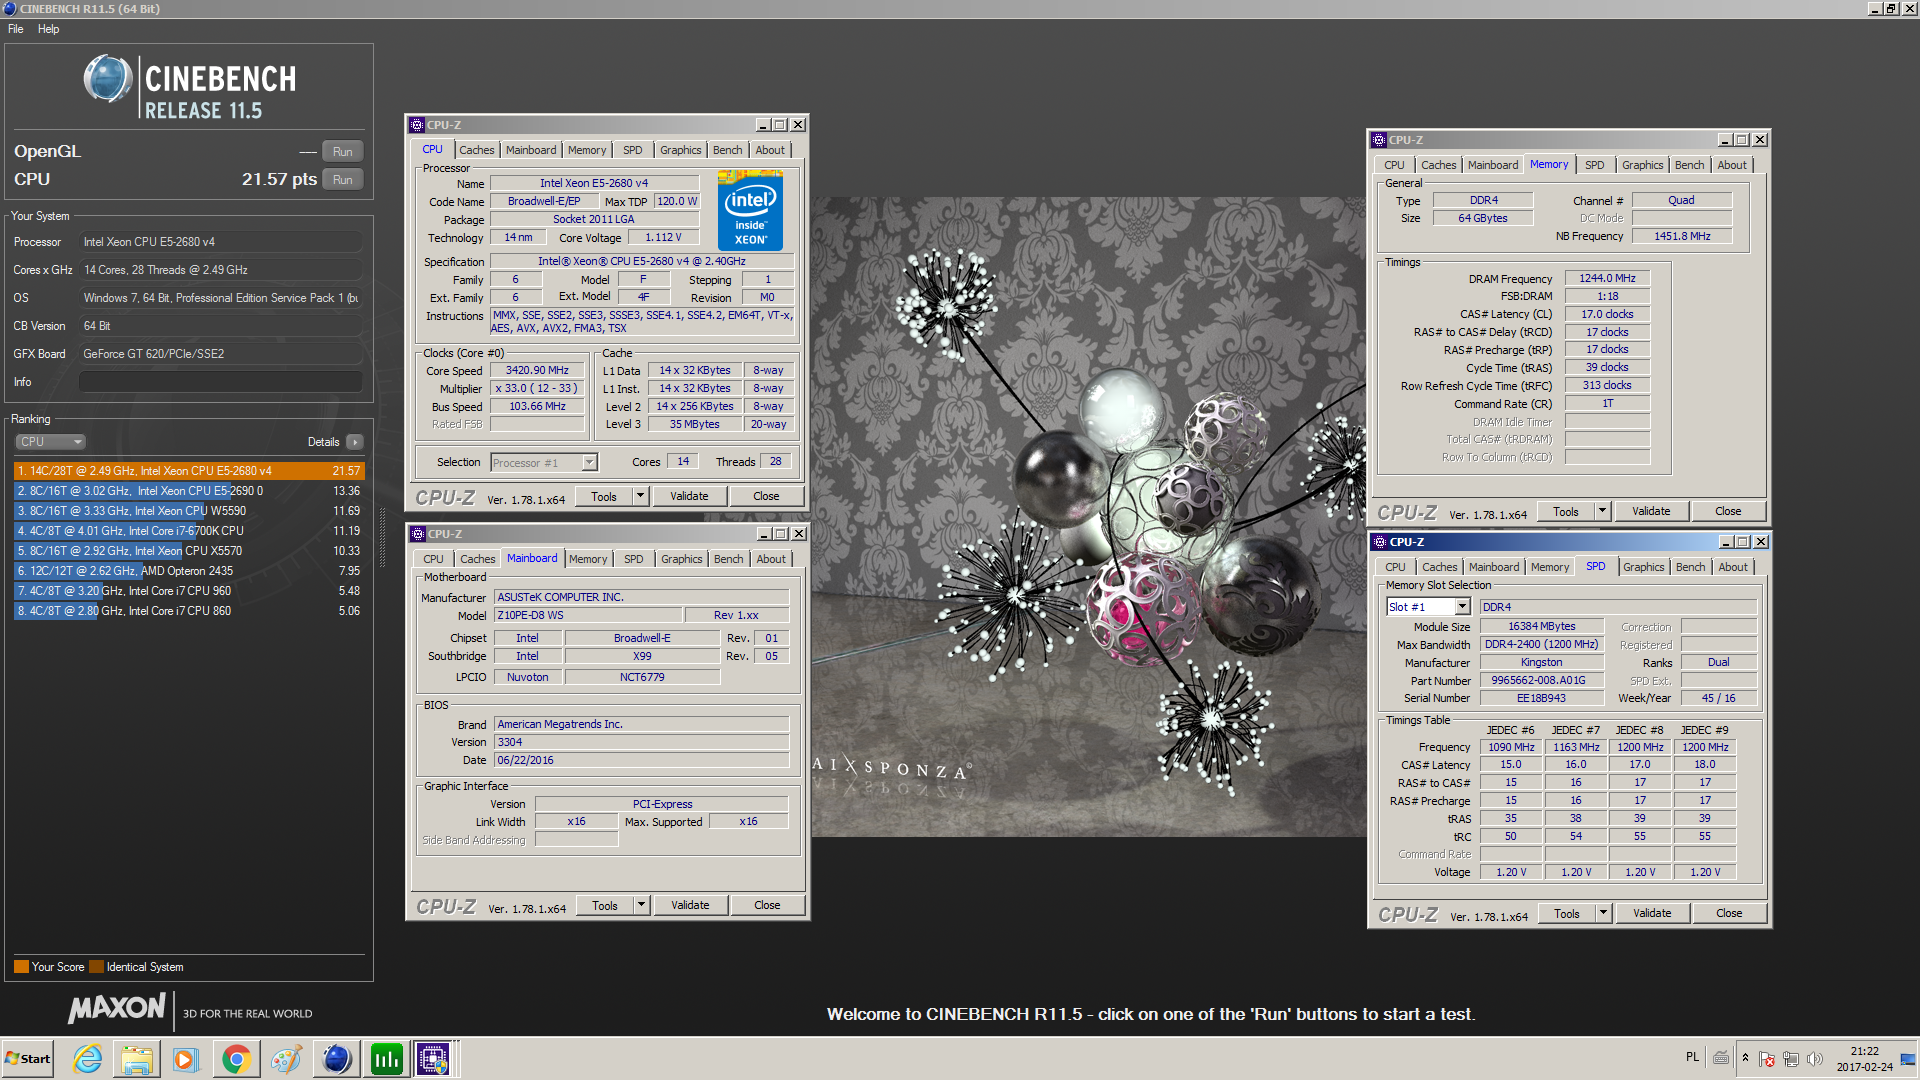Click the Kingston manufacturer field
Screen dimensions: 1920x1080
tap(1541, 663)
